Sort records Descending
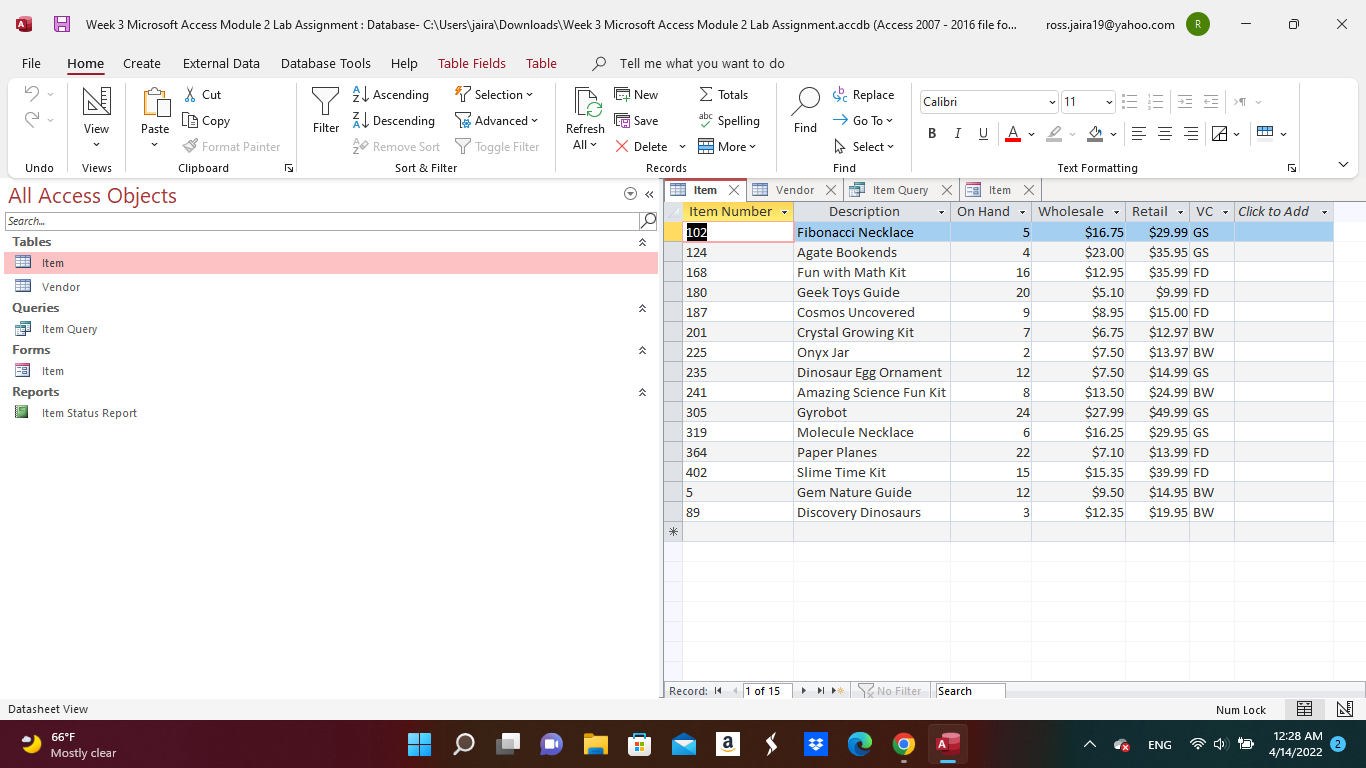The width and height of the screenshot is (1366, 768). pyautogui.click(x=394, y=120)
